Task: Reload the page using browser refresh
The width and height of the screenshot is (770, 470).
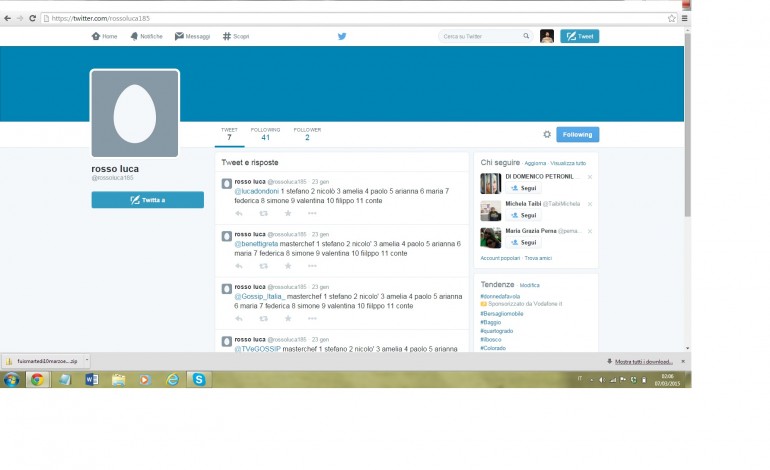Action: coord(33,18)
